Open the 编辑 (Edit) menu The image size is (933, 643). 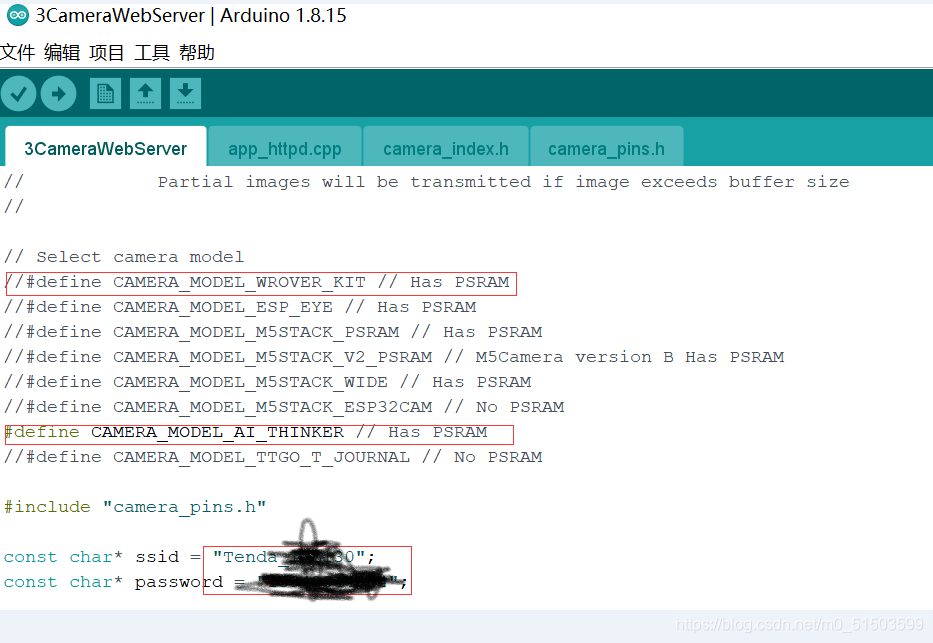61,52
